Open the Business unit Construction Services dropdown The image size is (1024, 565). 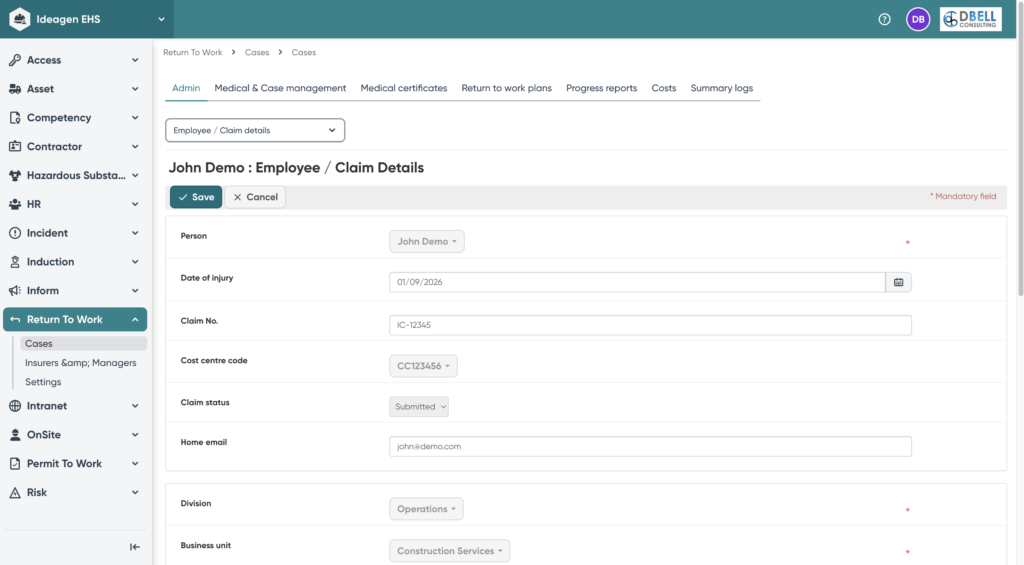point(449,551)
